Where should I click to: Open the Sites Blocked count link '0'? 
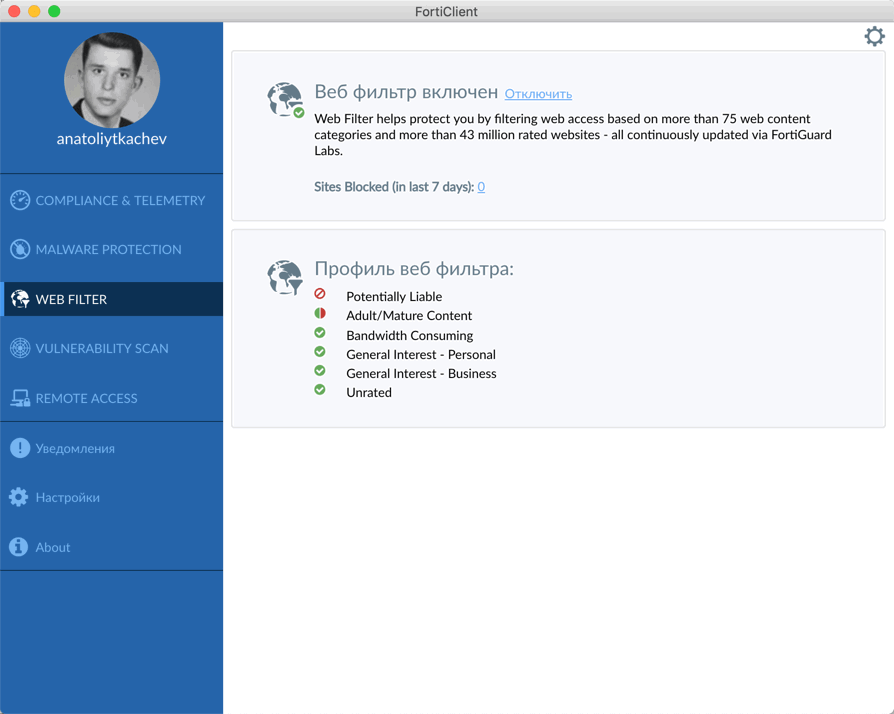pyautogui.click(x=481, y=186)
